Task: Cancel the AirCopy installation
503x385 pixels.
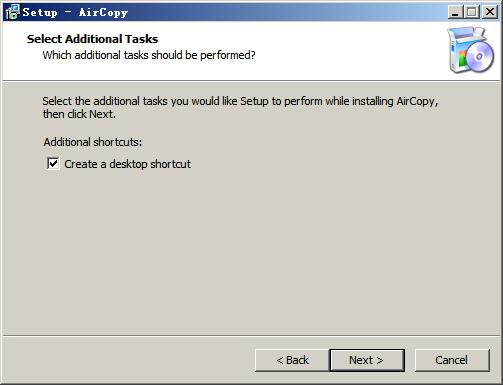Action: 452,360
